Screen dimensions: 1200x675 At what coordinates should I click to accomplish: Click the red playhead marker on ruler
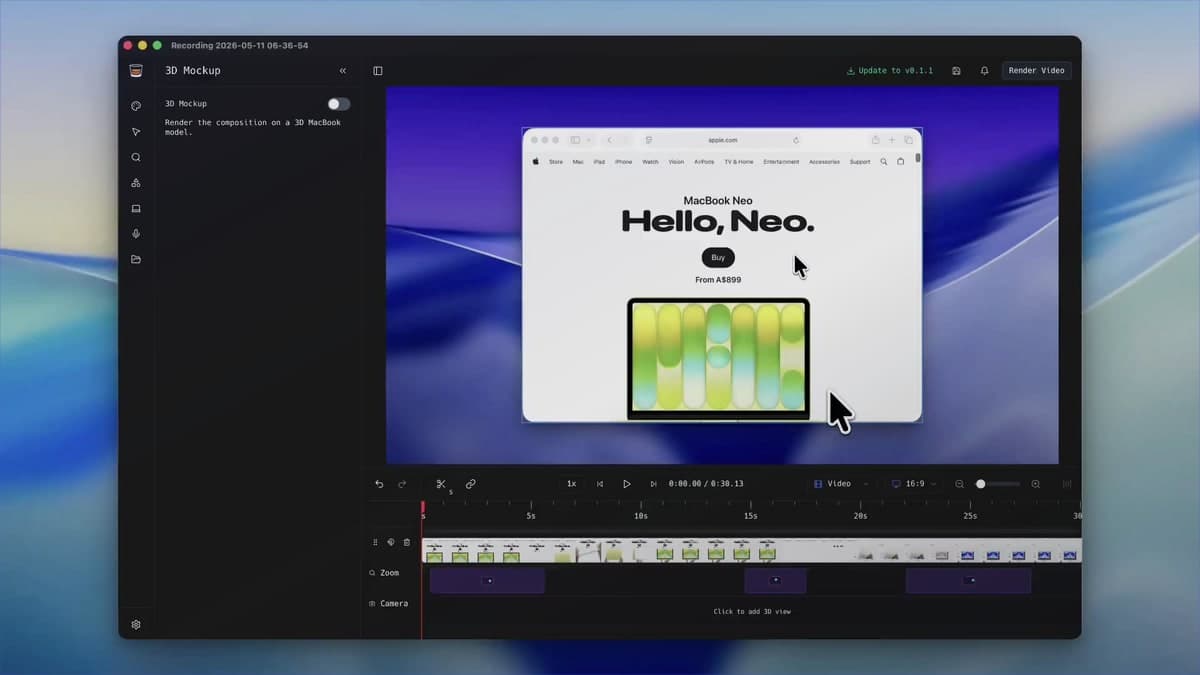(422, 508)
